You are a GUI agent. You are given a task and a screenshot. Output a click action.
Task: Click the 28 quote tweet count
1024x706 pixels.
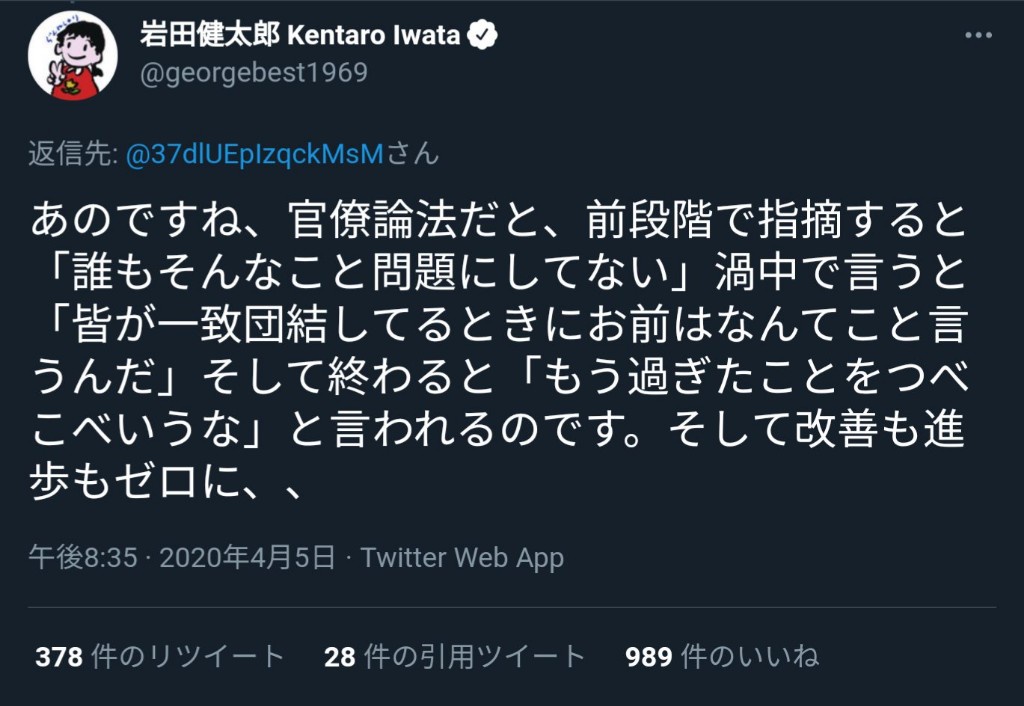click(340, 656)
